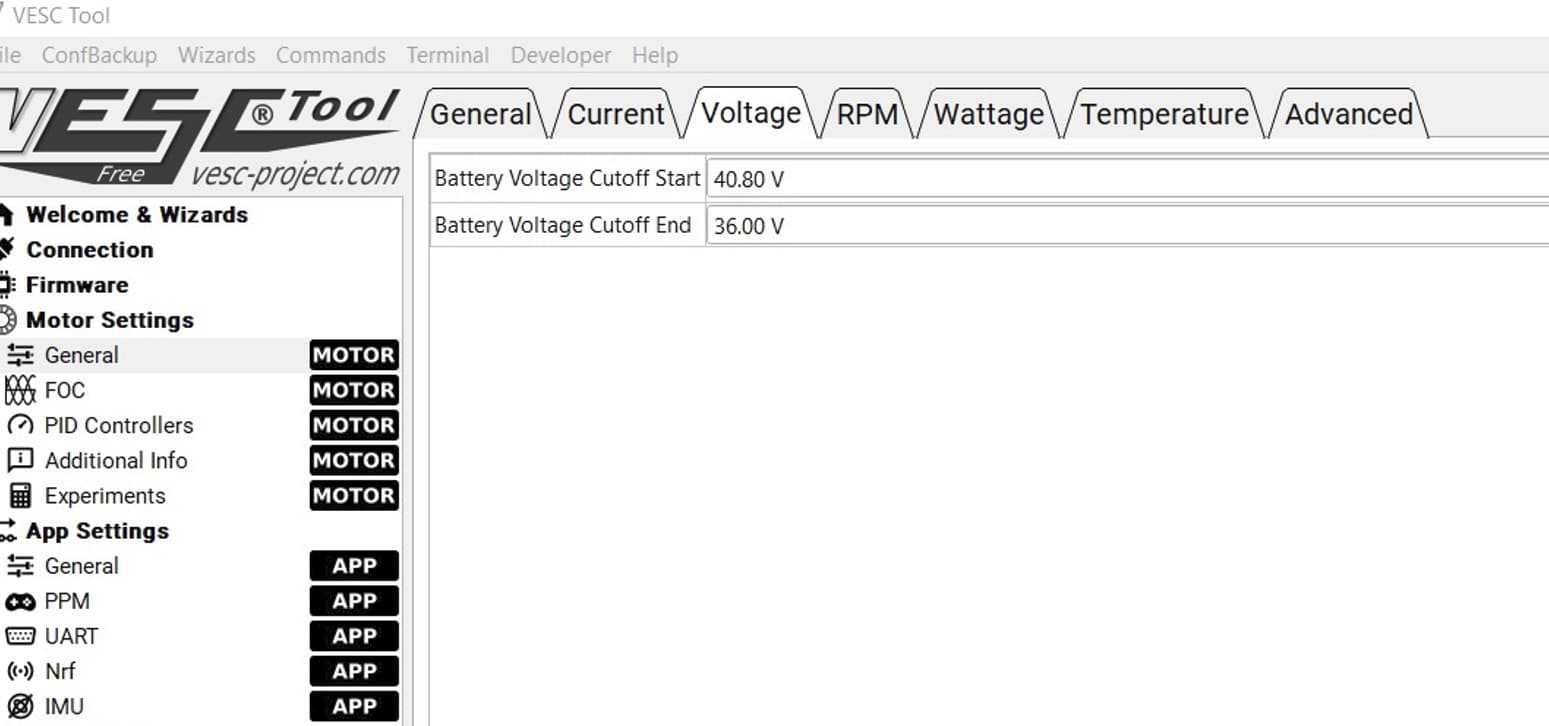Click the Firmware chip icon

click(x=7, y=284)
